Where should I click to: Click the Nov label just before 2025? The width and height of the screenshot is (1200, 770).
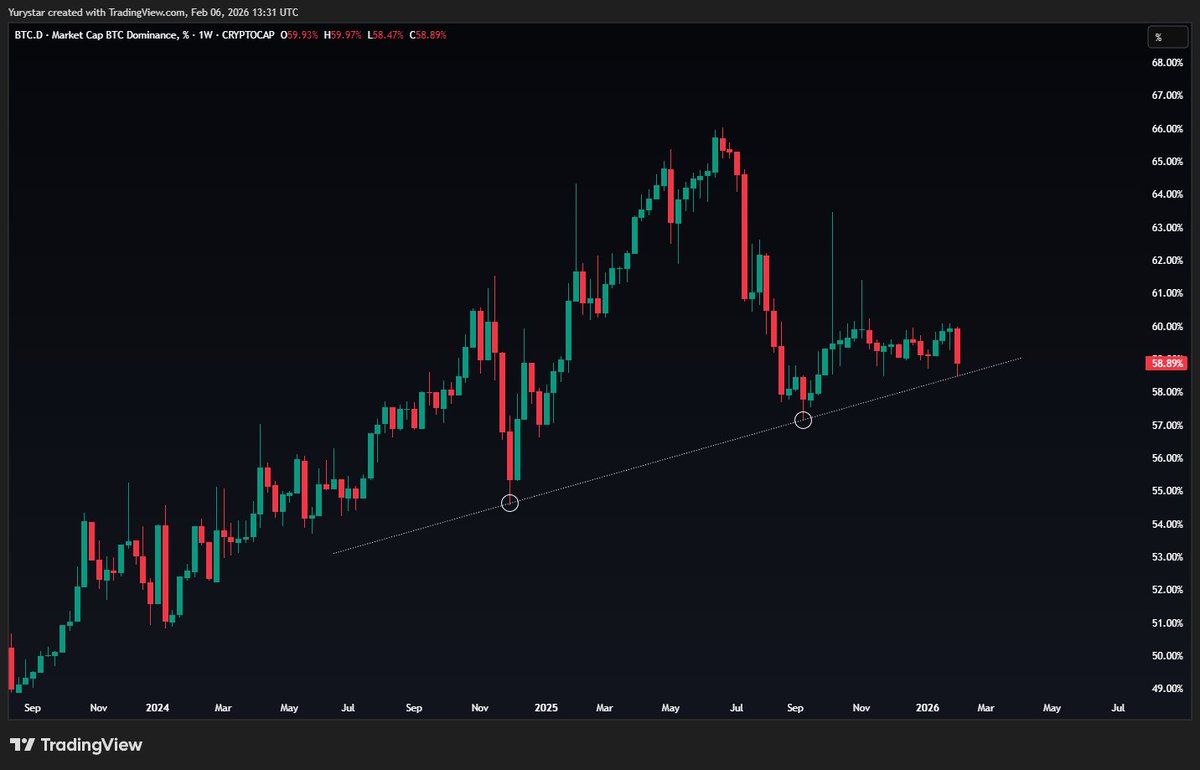[479, 708]
